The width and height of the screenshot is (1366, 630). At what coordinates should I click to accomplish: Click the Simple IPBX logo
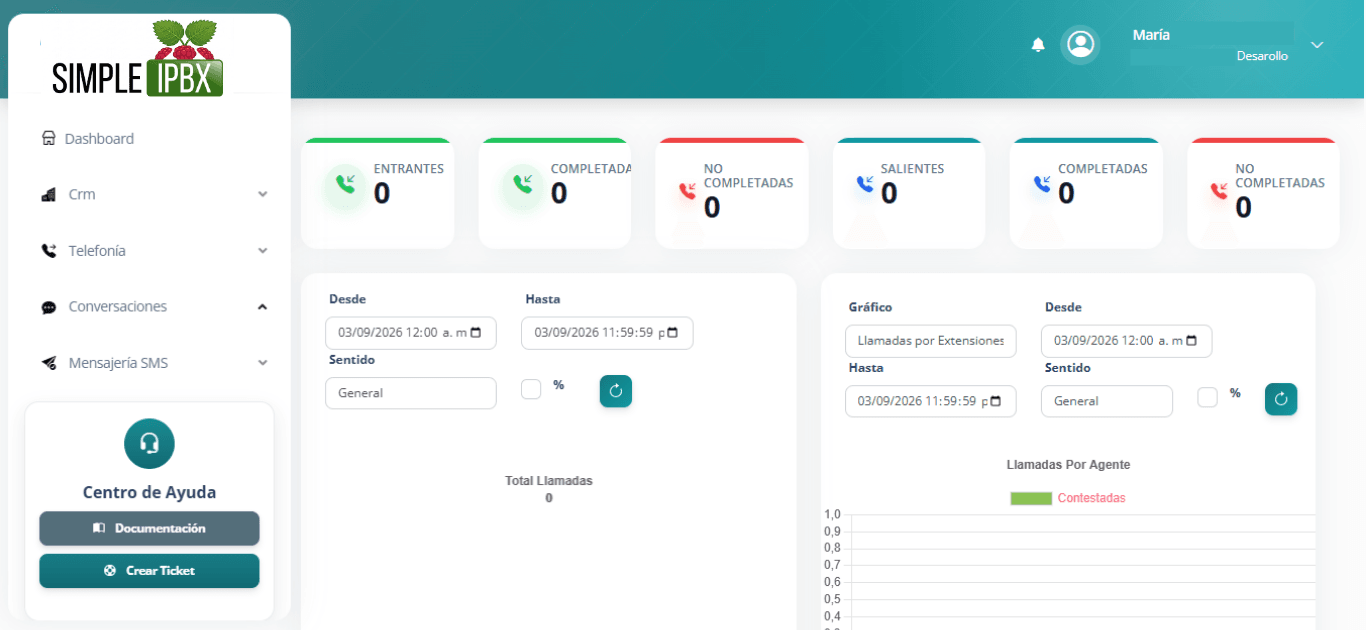click(x=138, y=59)
